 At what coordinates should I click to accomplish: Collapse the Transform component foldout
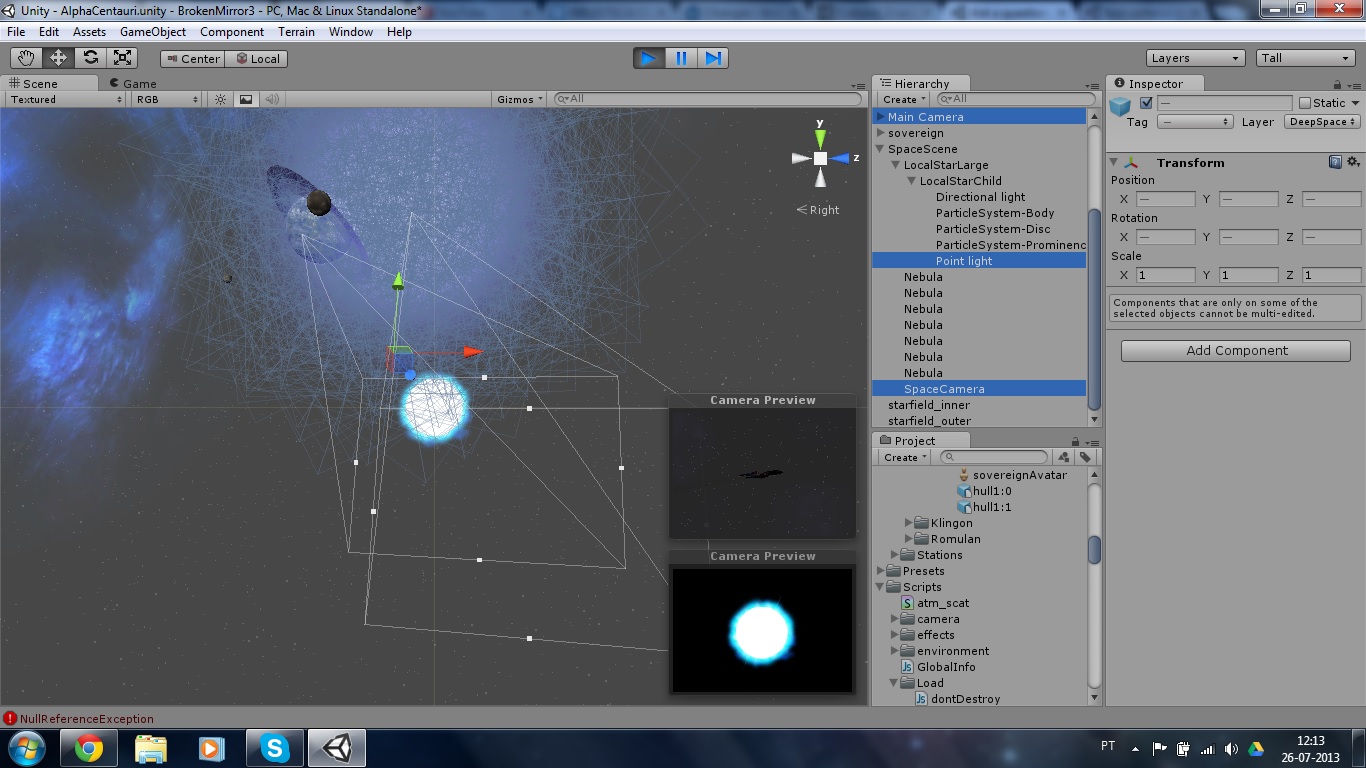point(1113,163)
